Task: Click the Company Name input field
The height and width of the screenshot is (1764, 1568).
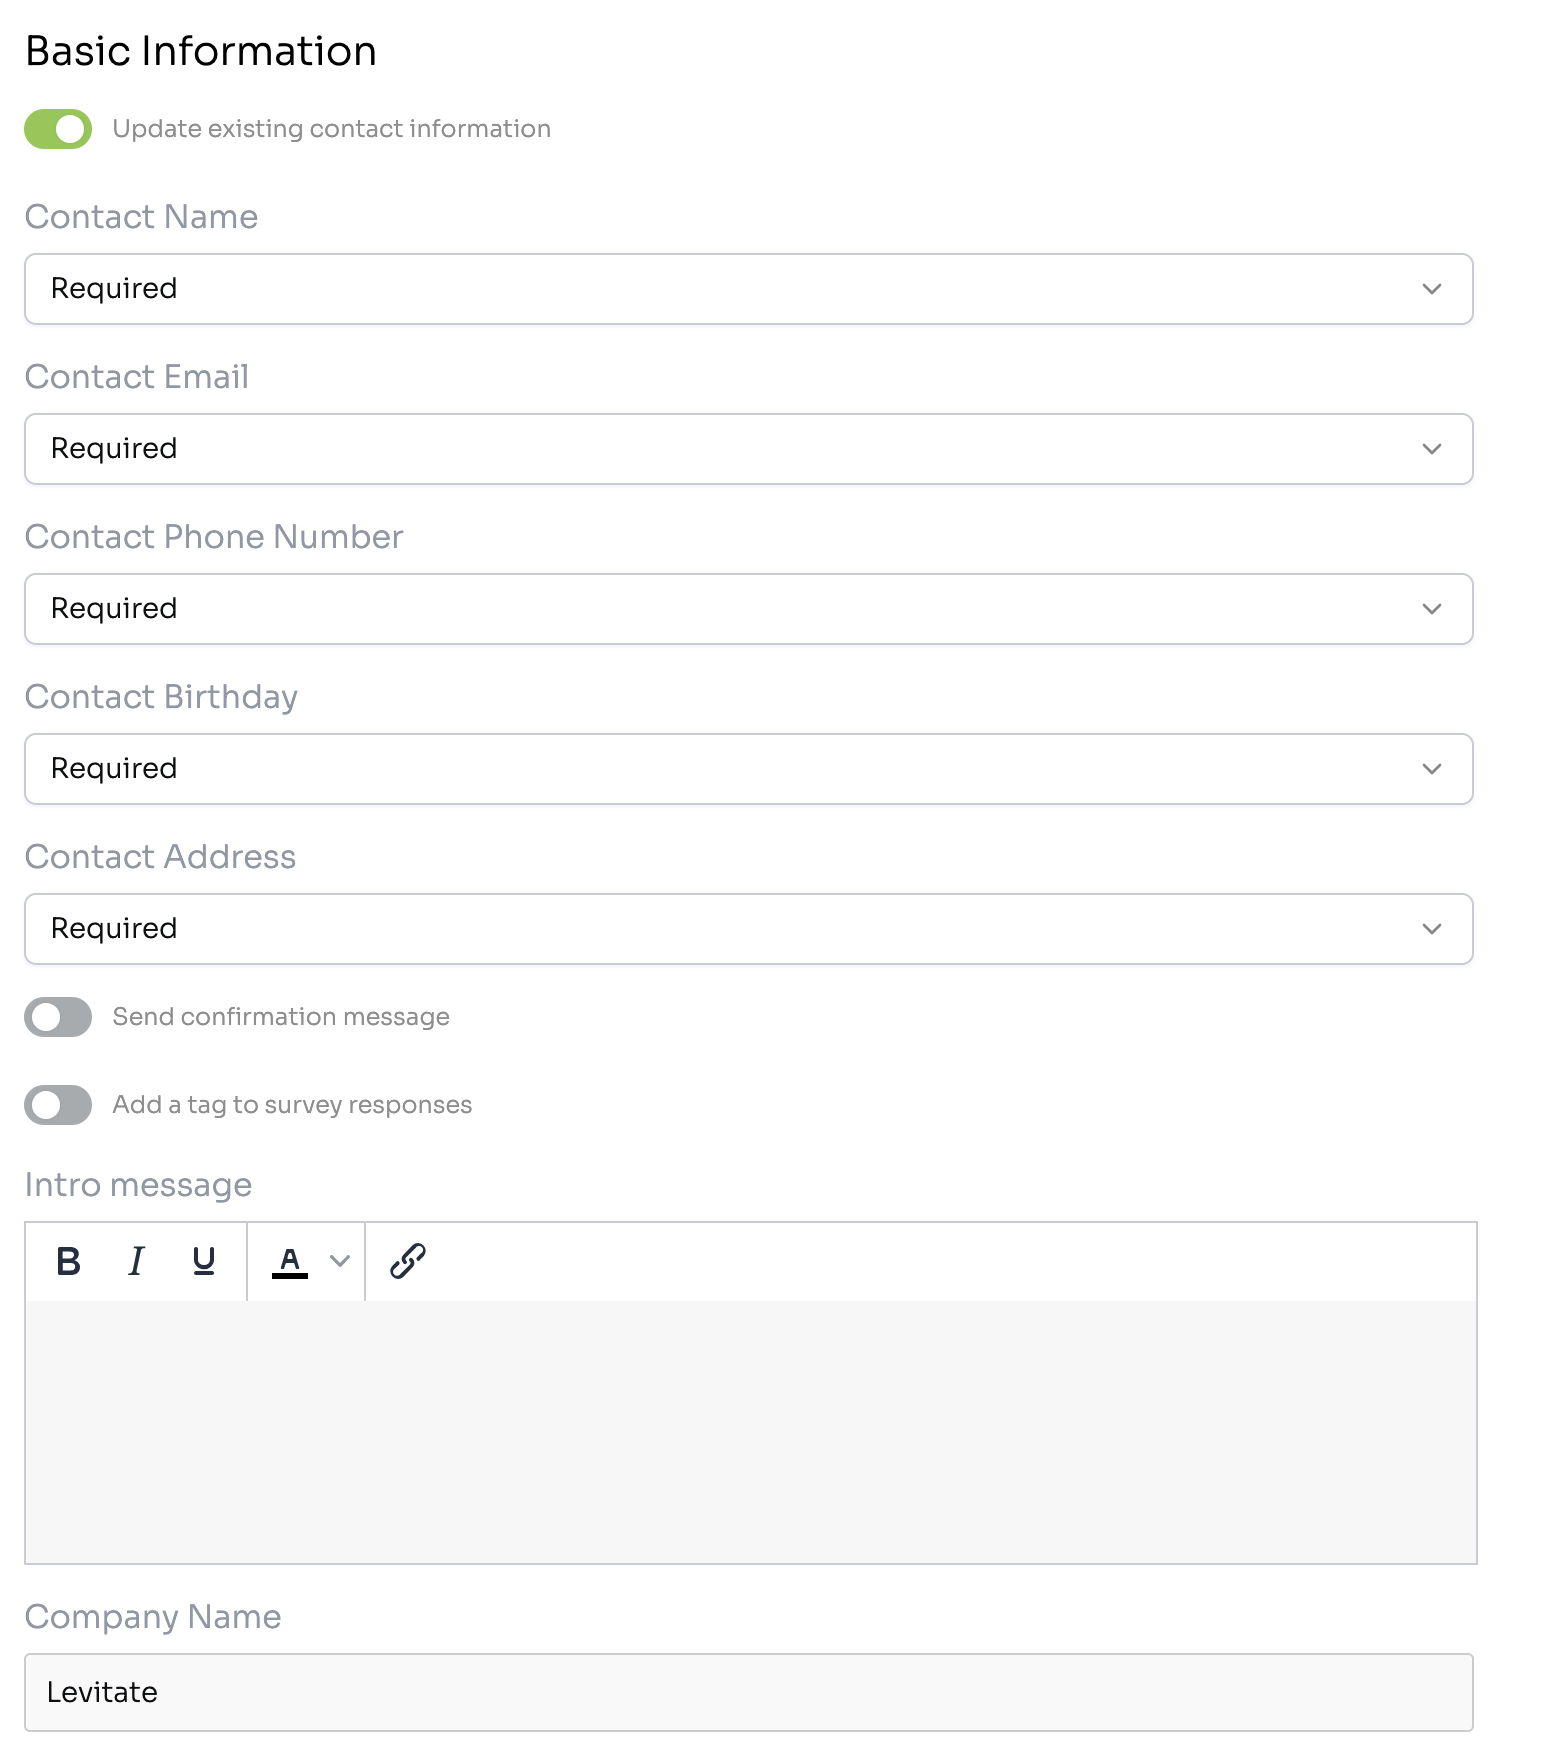Action: tap(748, 1692)
